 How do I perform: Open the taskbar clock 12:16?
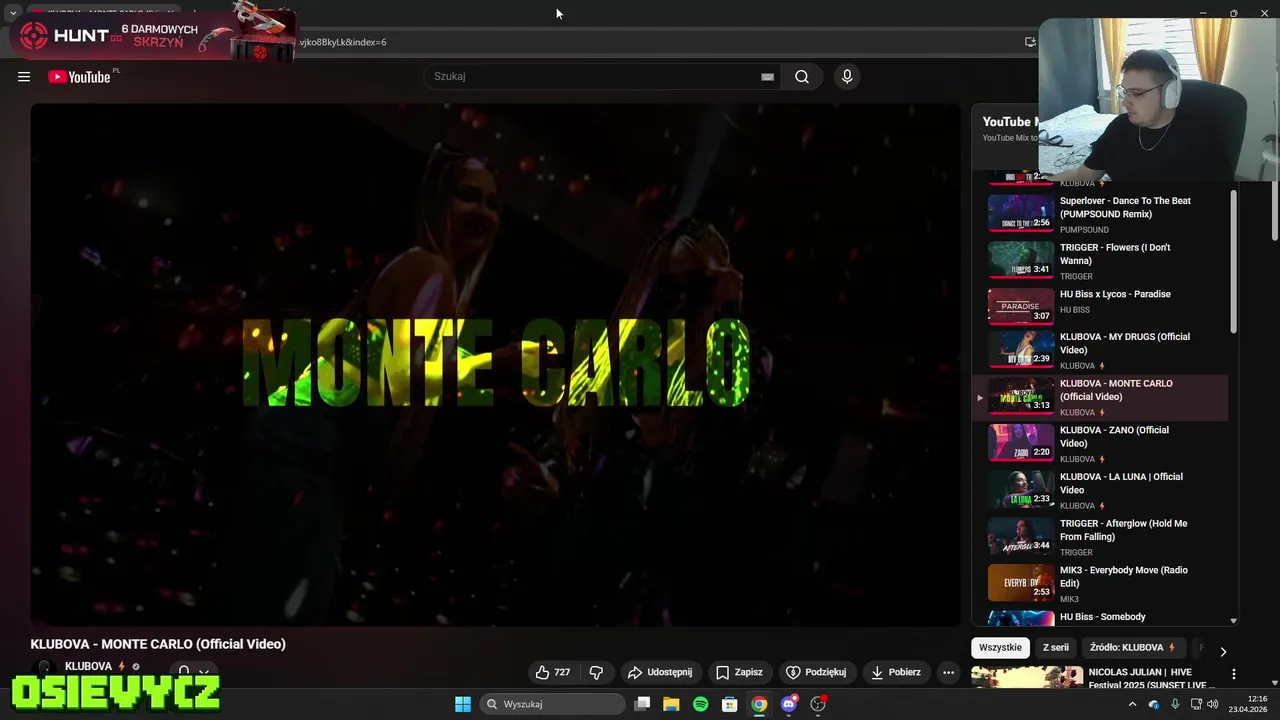coord(1248,704)
